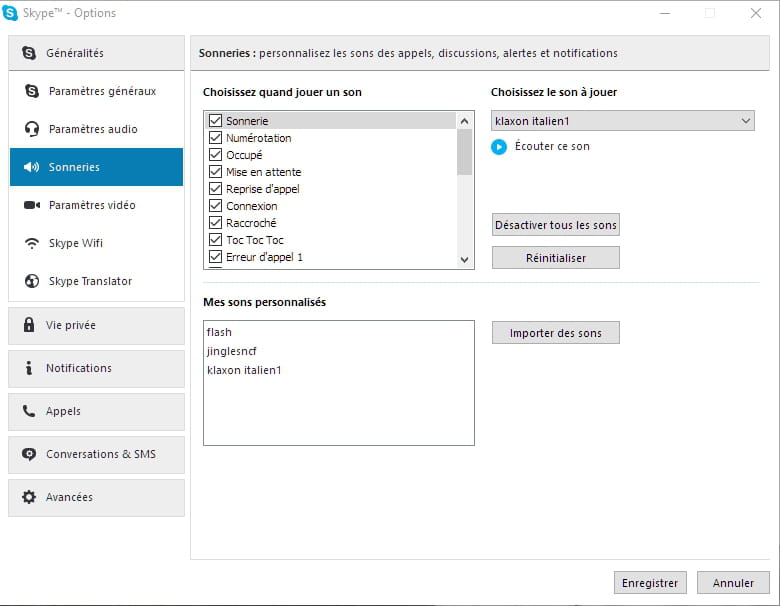Click Désactiver tous les sons button
This screenshot has width=780, height=606.
556,225
